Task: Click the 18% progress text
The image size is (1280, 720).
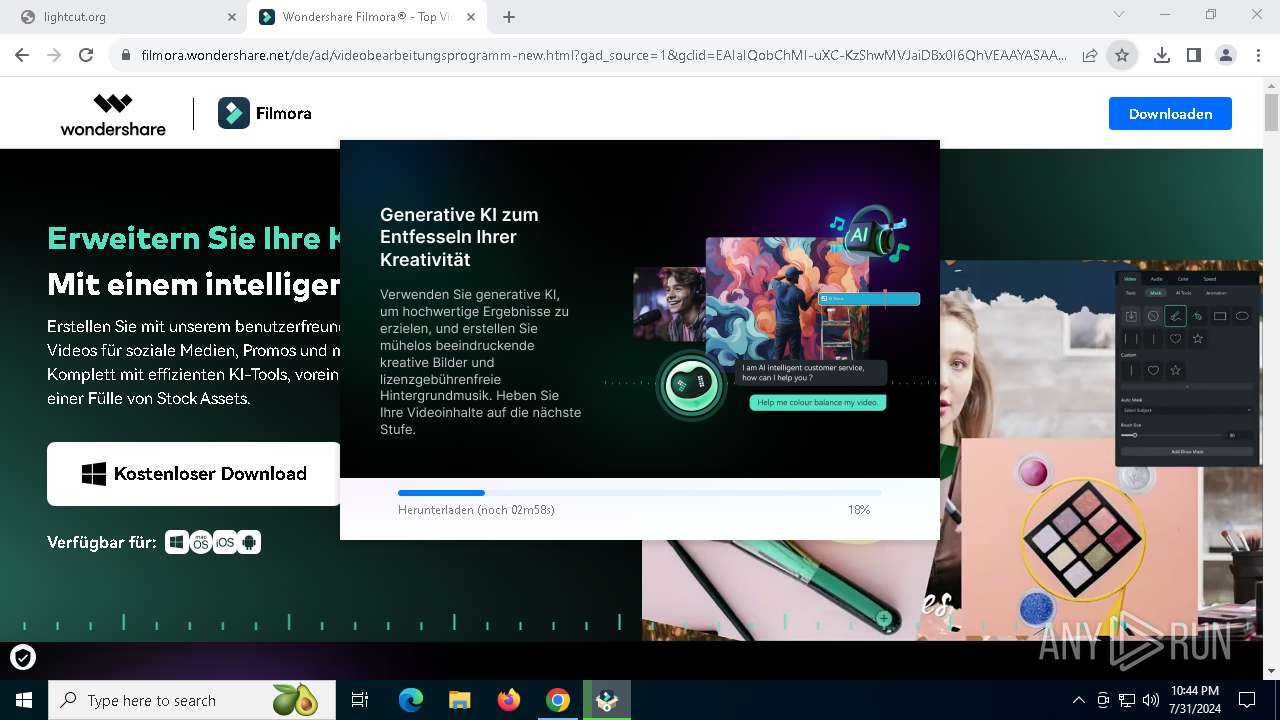Action: pos(859,510)
